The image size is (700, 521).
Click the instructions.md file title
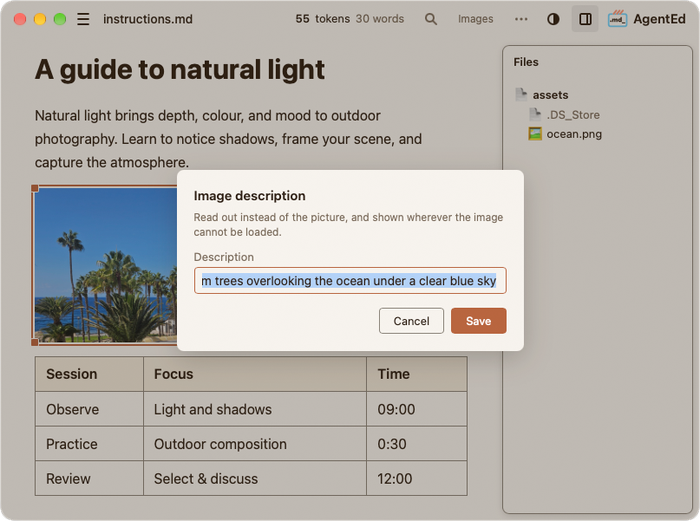point(148,19)
